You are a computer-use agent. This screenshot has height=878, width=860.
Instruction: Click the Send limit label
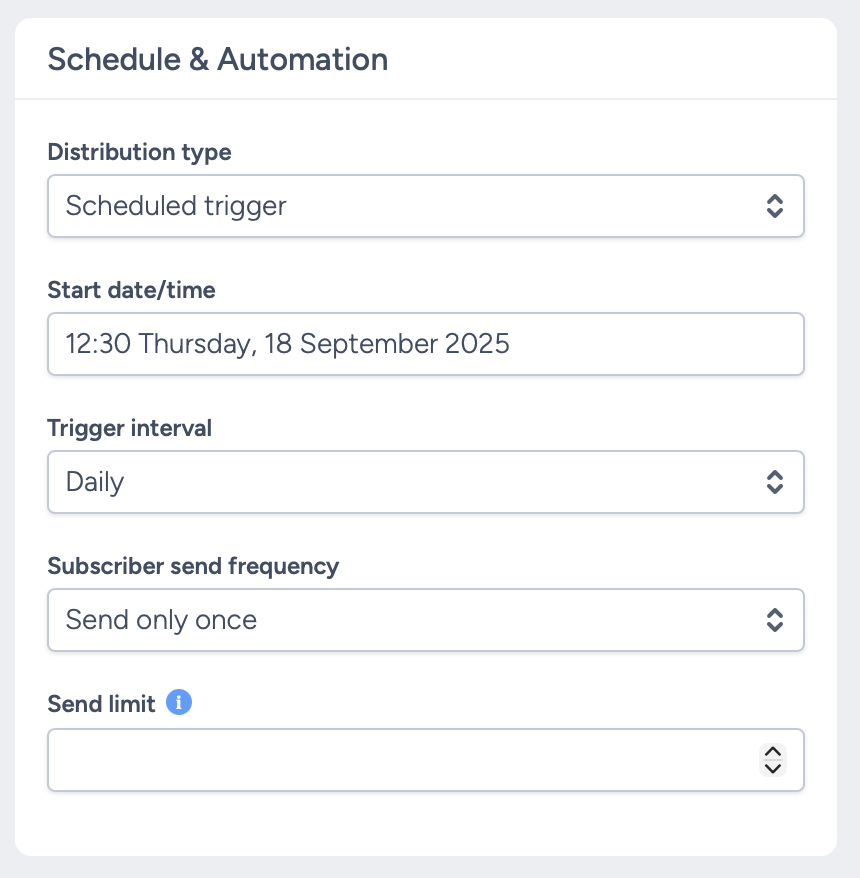tap(101, 703)
